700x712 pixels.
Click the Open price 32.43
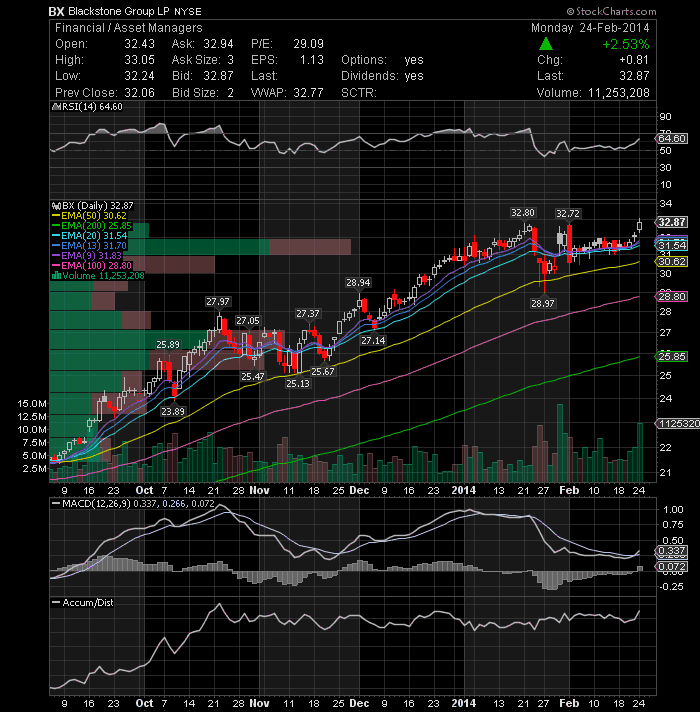click(139, 44)
